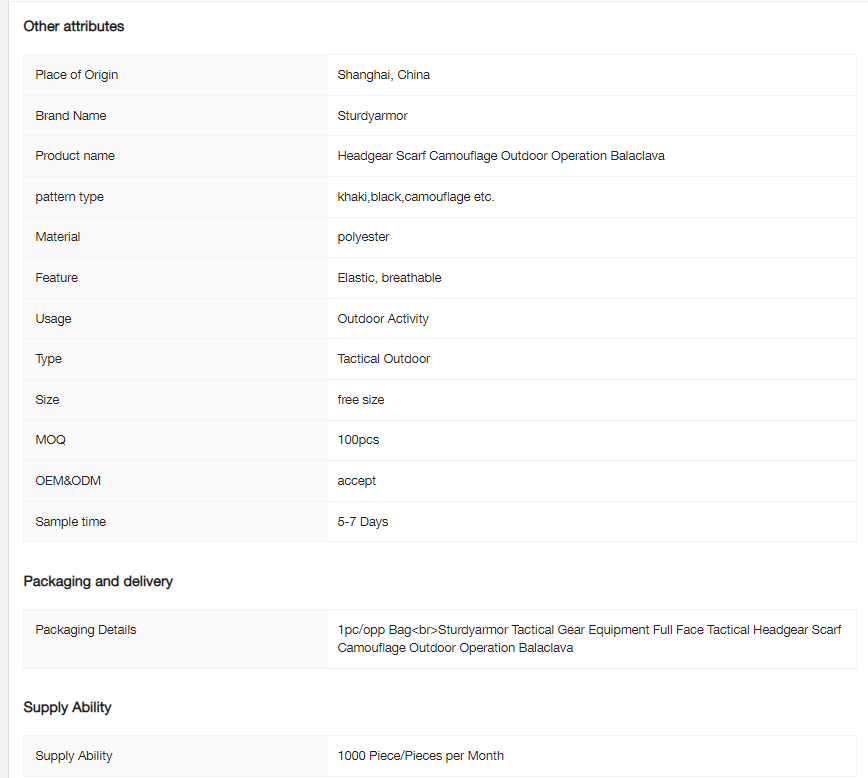
Task: Click the 5-7 Days sample time
Action: point(363,522)
